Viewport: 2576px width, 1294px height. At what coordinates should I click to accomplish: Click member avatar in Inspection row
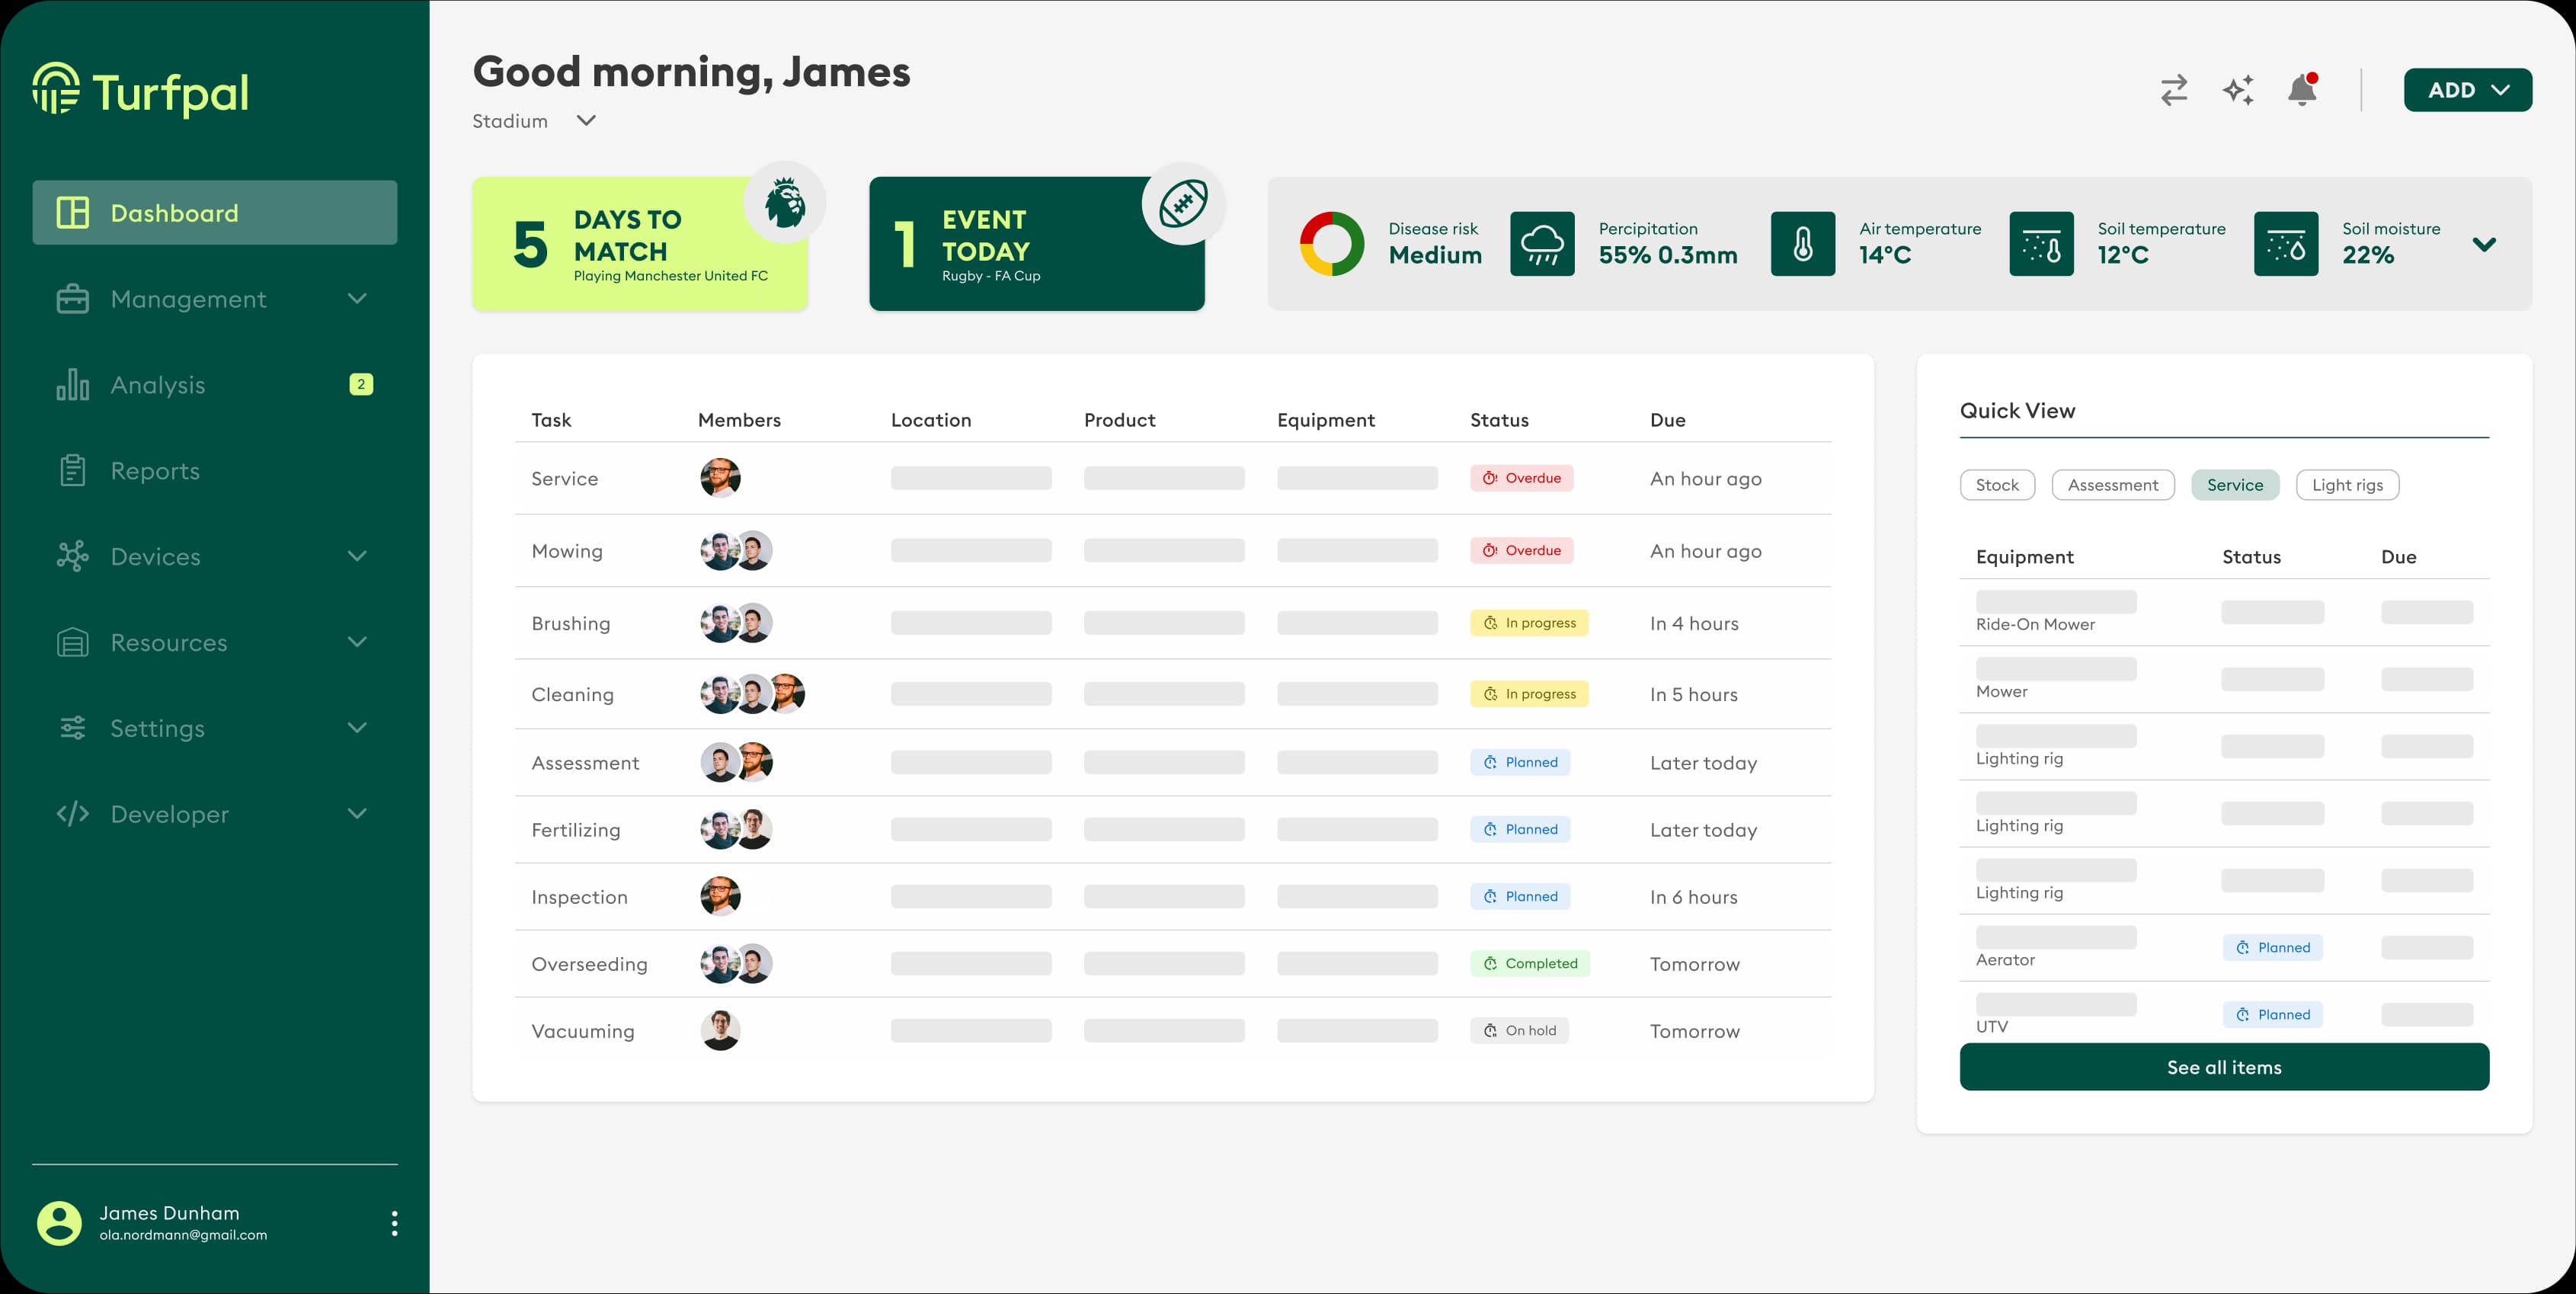[720, 896]
